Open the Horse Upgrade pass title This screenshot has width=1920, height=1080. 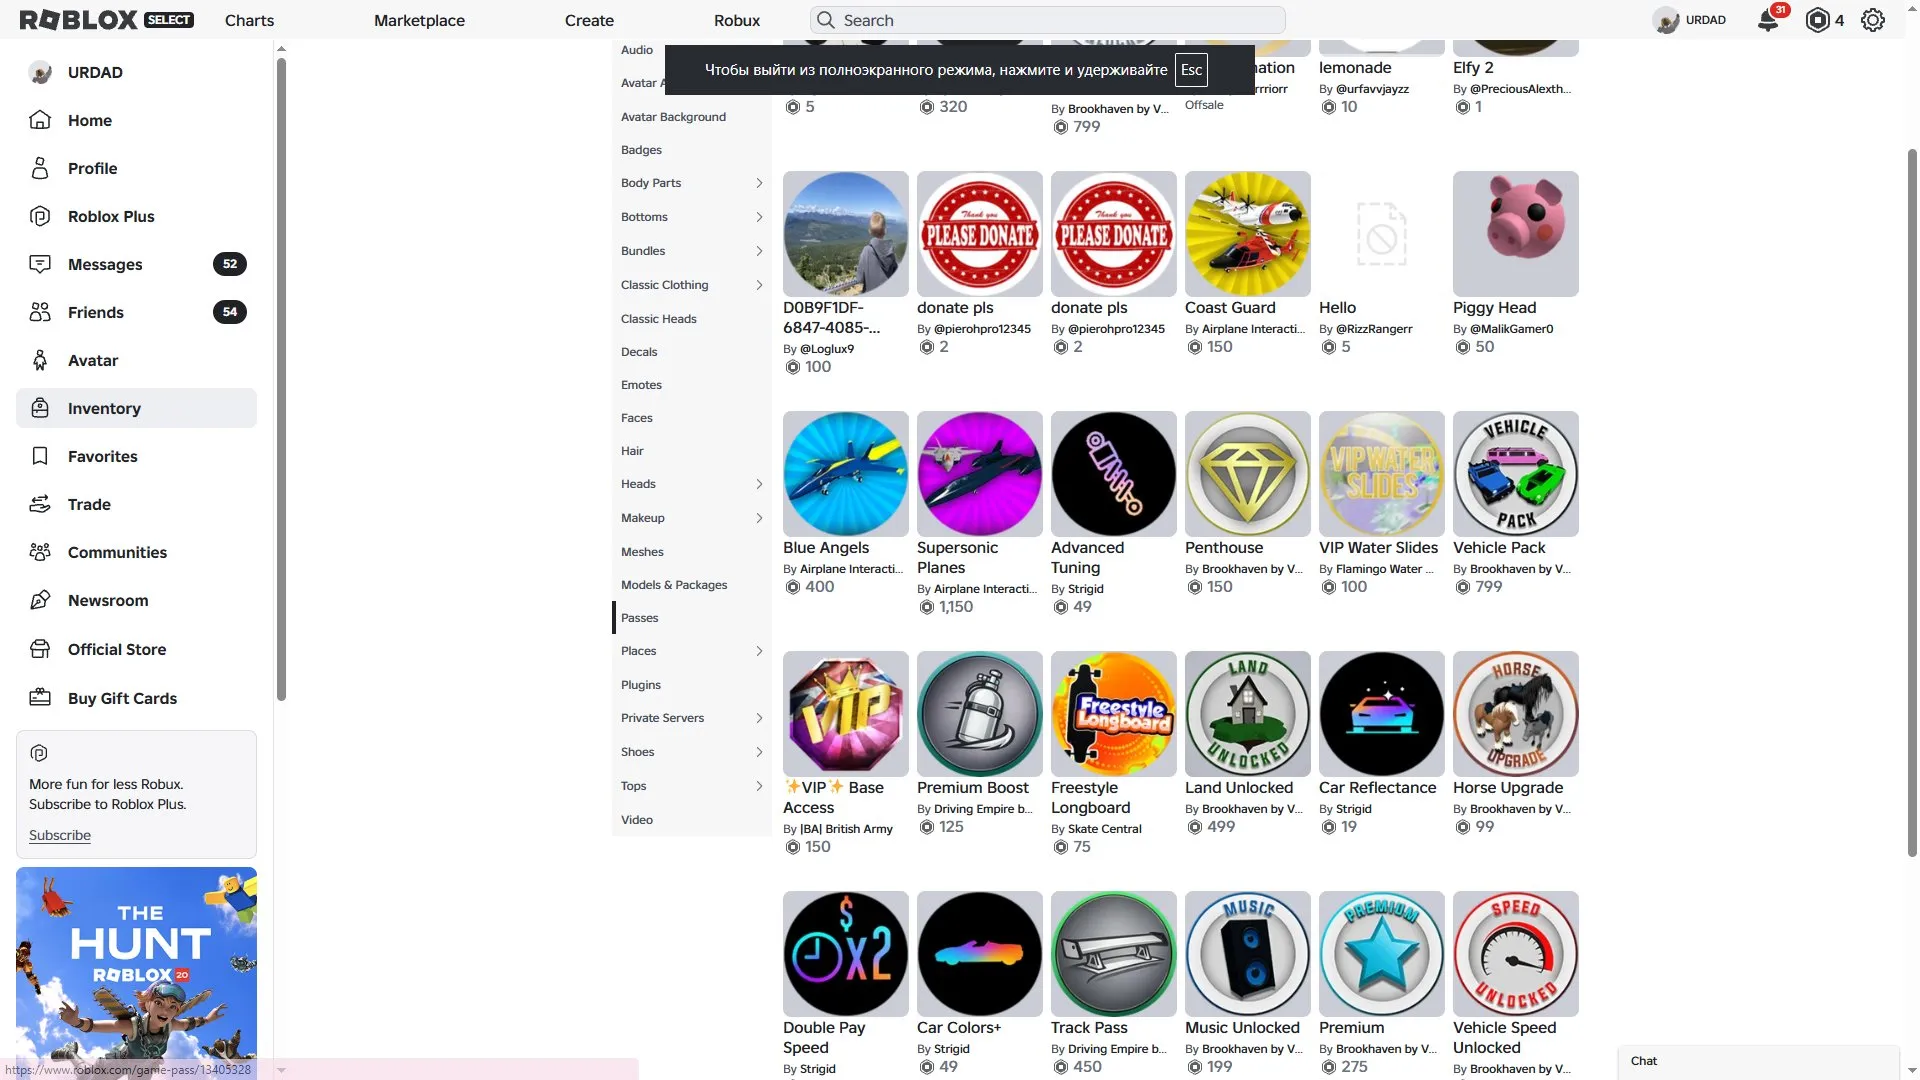[1508, 788]
